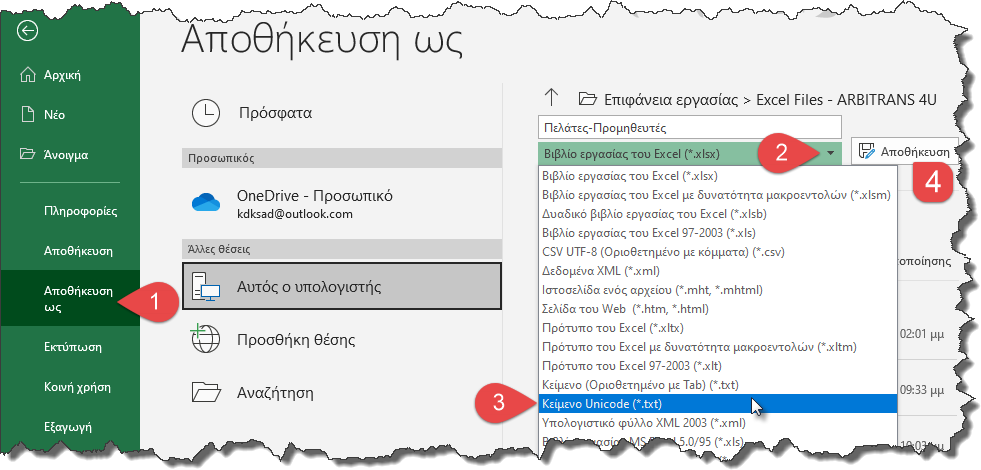Select Αποθήκευση ως in the sidebar
Viewport: 981px width, 470px height.
point(69,299)
